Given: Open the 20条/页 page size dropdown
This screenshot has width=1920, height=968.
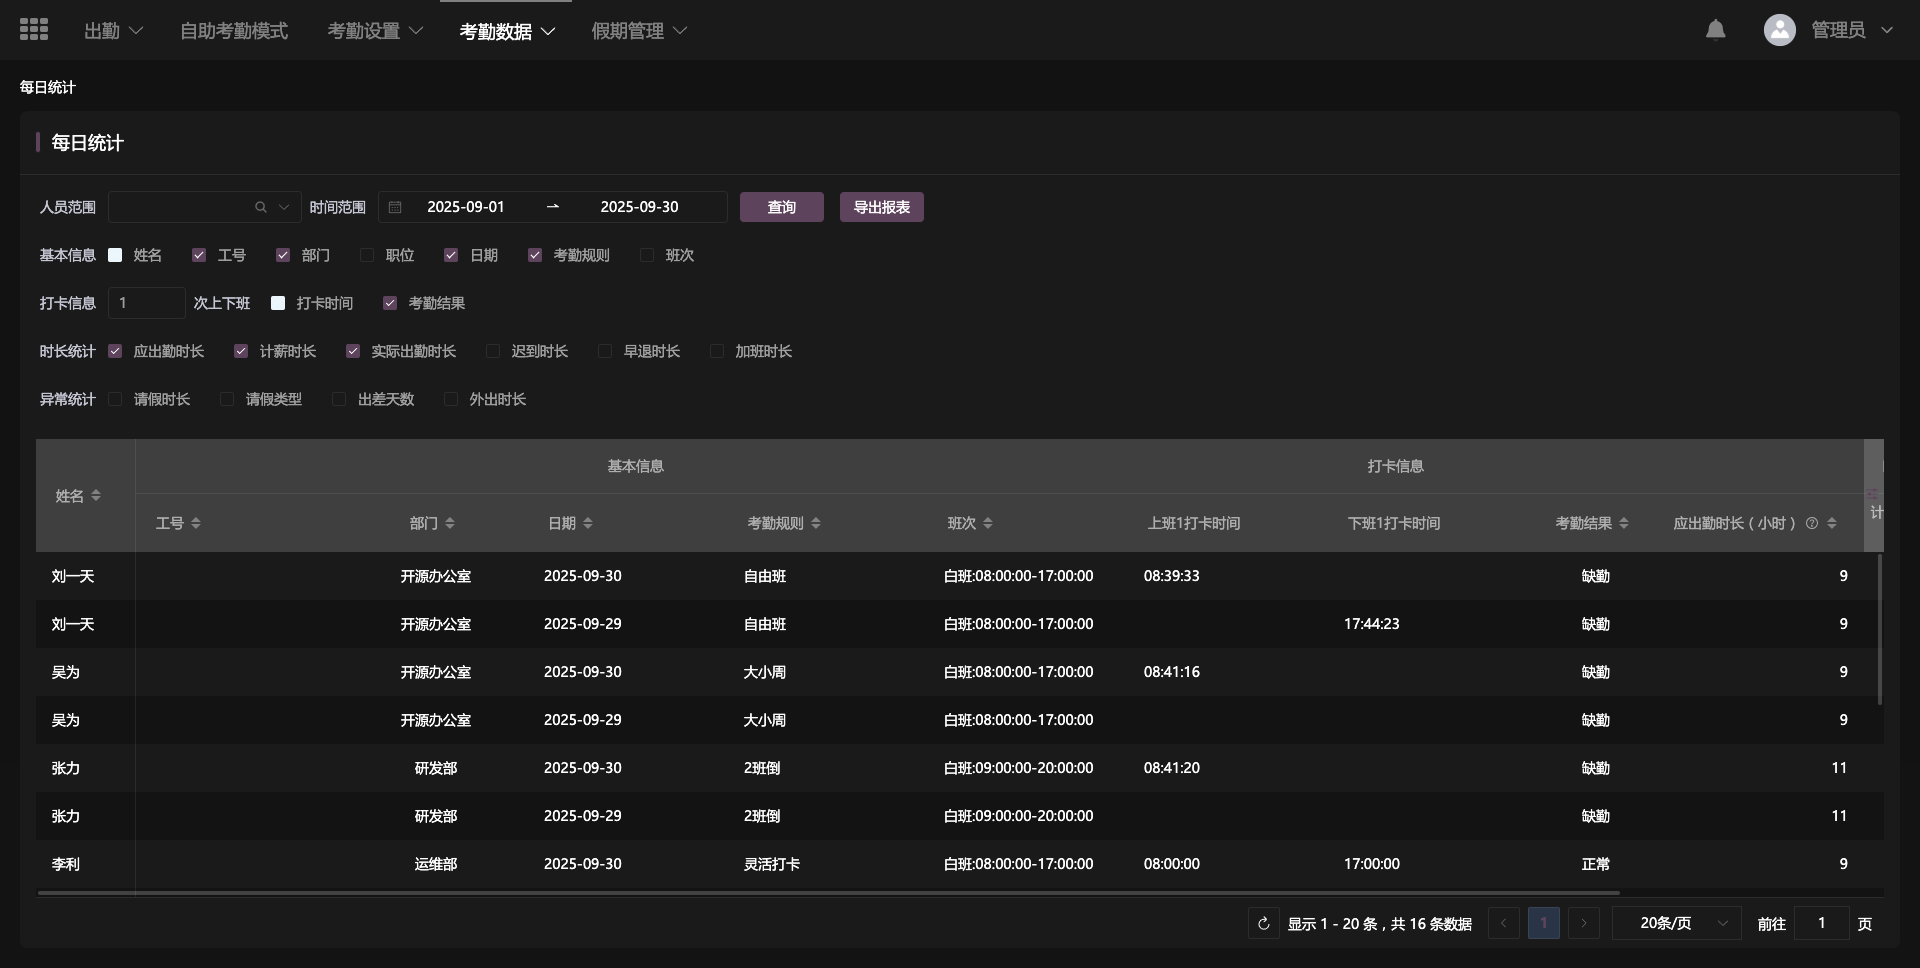Looking at the screenshot, I should tap(1676, 923).
